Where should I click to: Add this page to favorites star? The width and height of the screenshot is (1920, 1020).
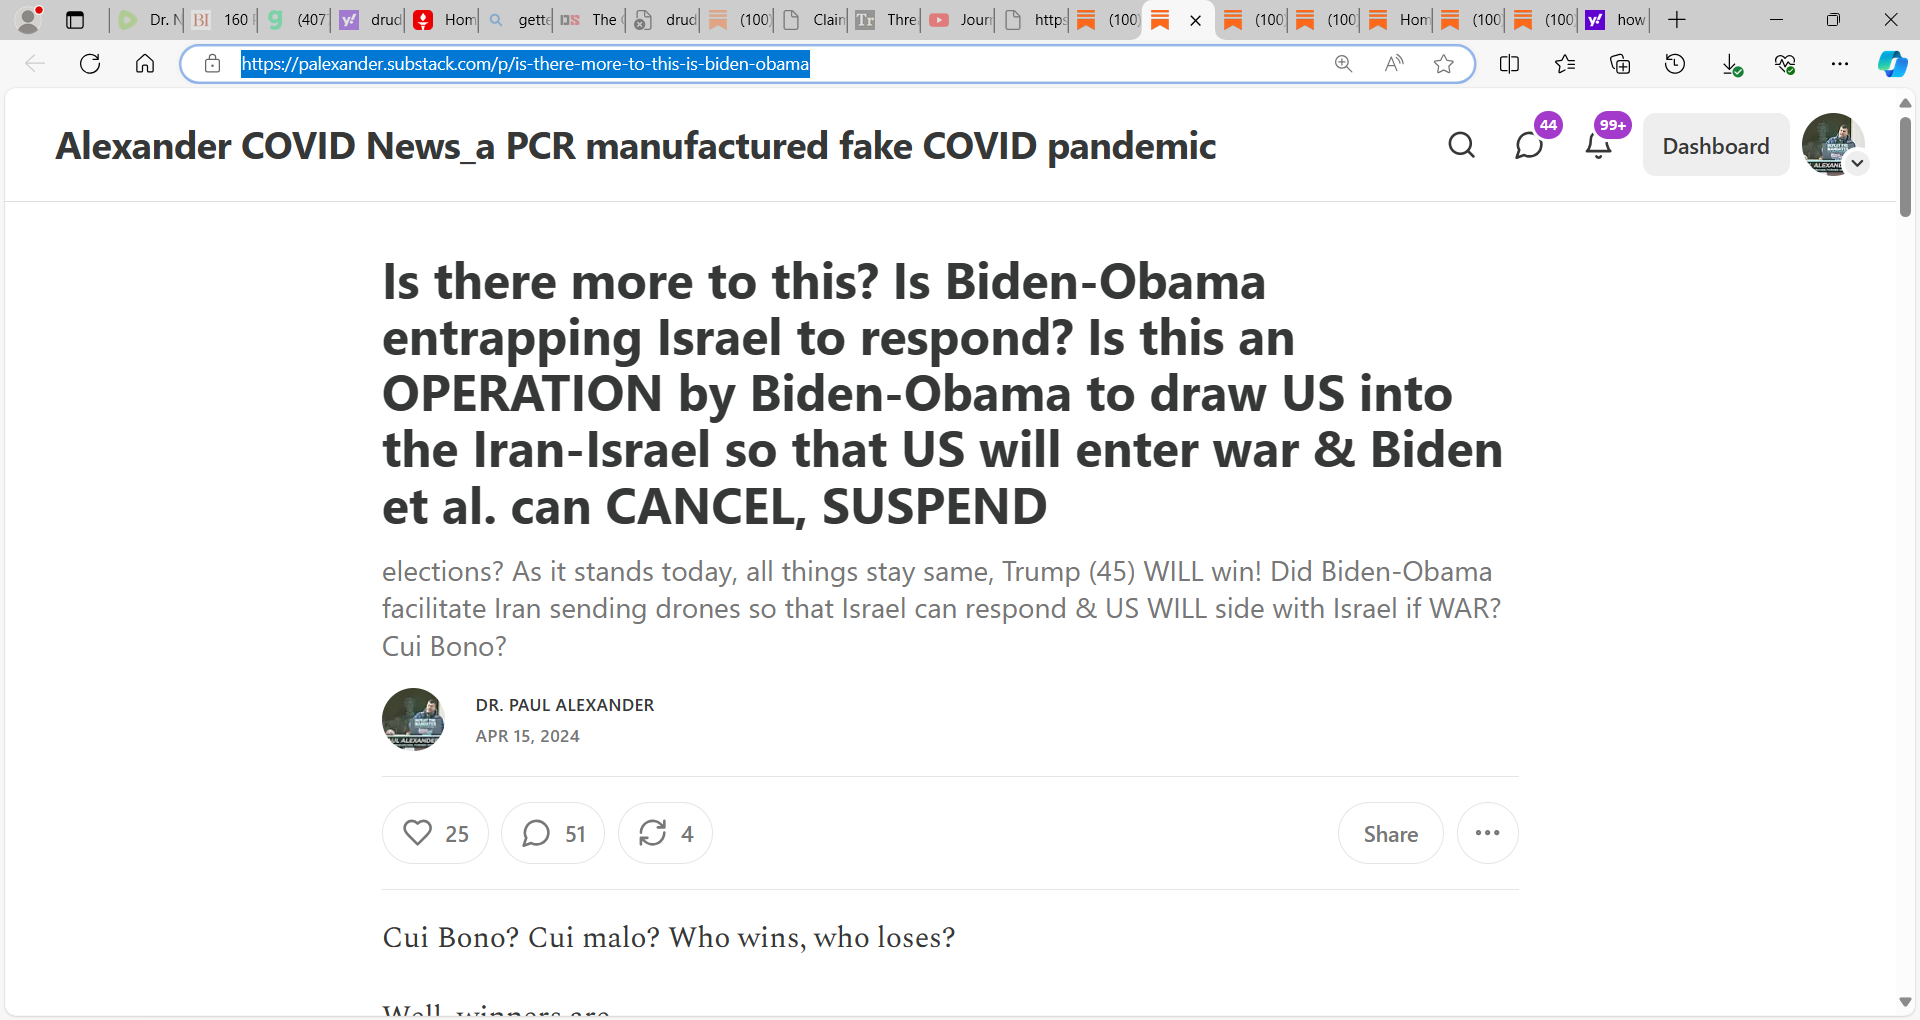(x=1443, y=64)
